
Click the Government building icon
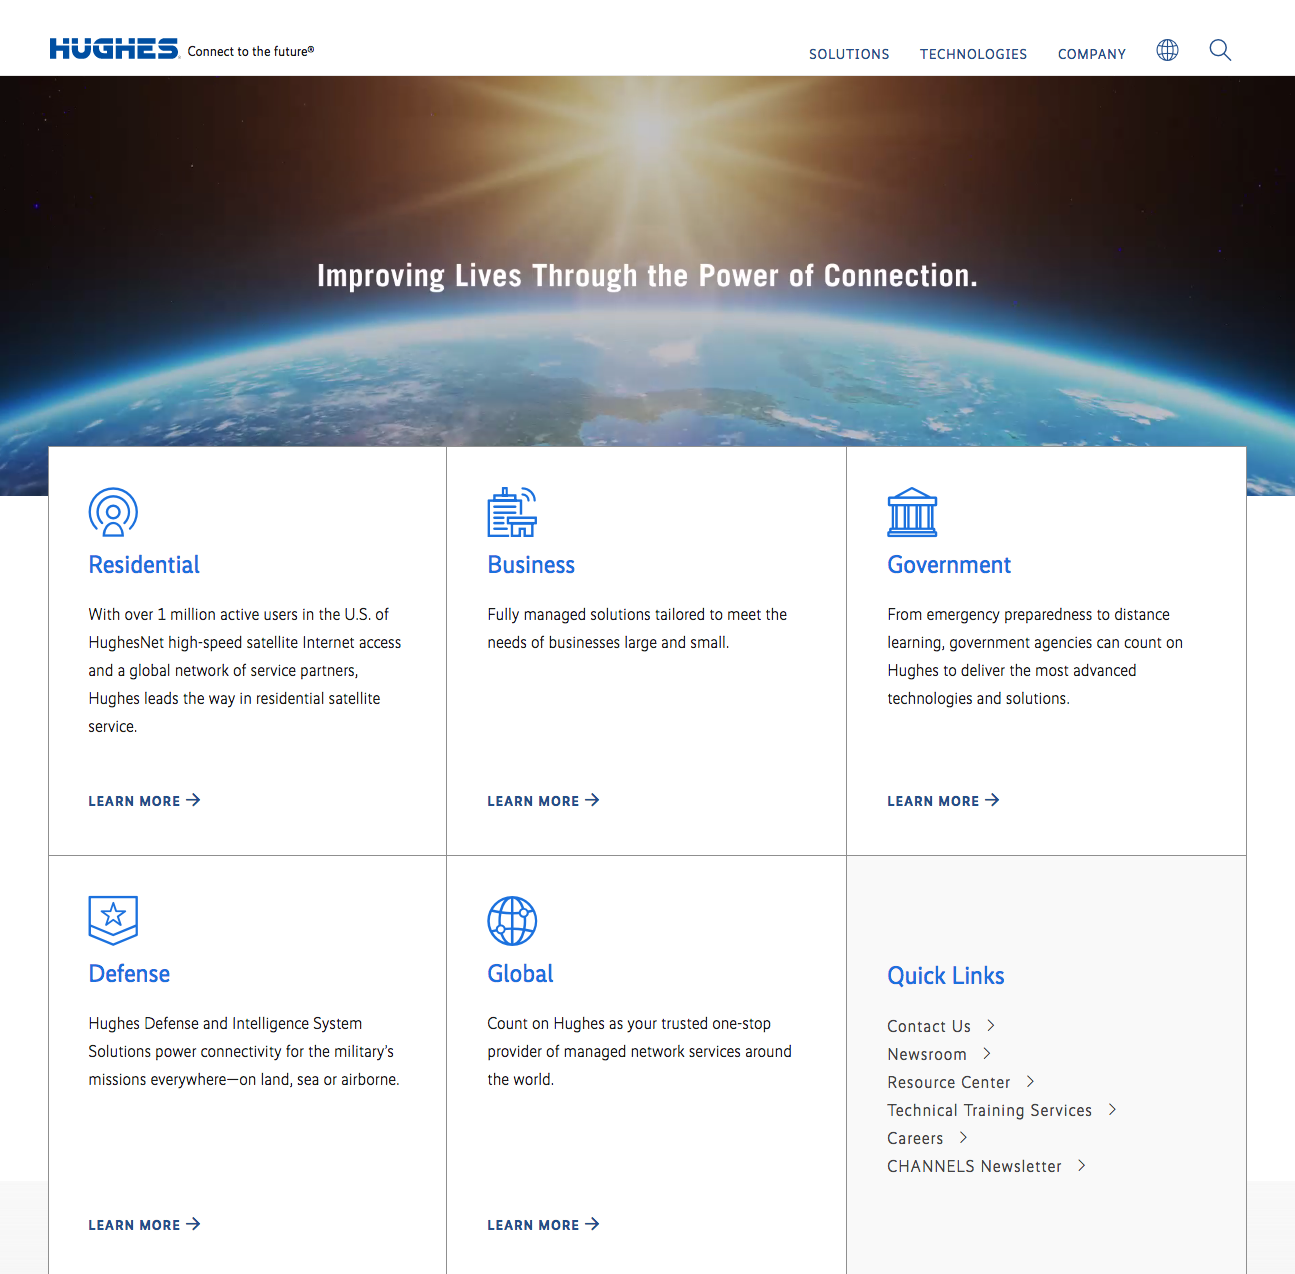pos(912,512)
